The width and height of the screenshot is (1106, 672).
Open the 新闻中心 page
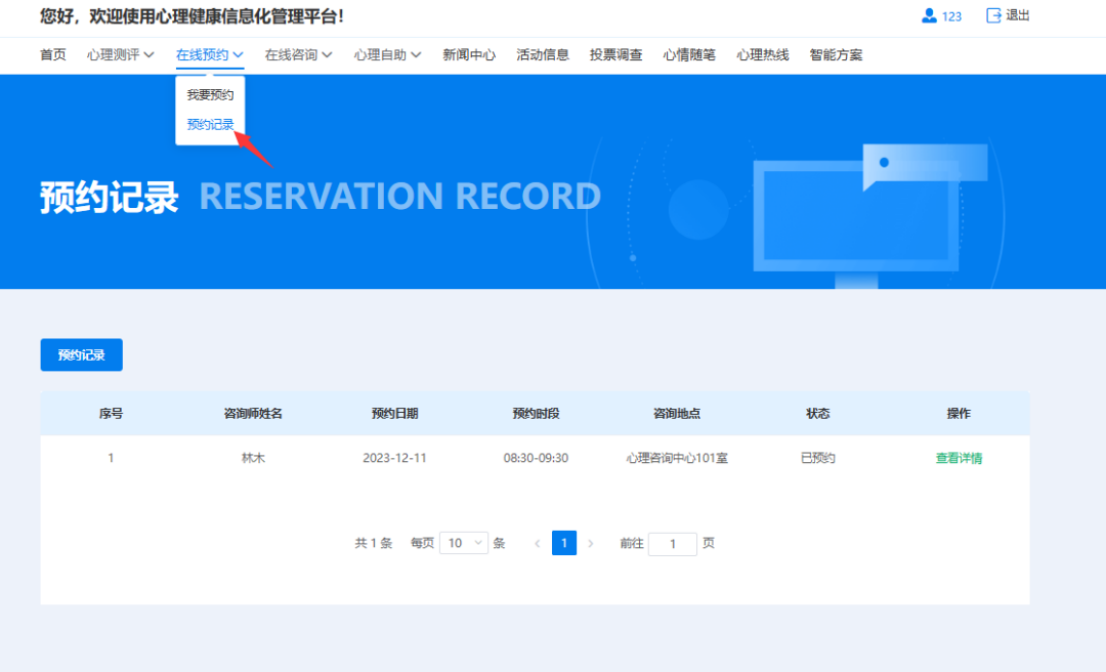pos(469,55)
